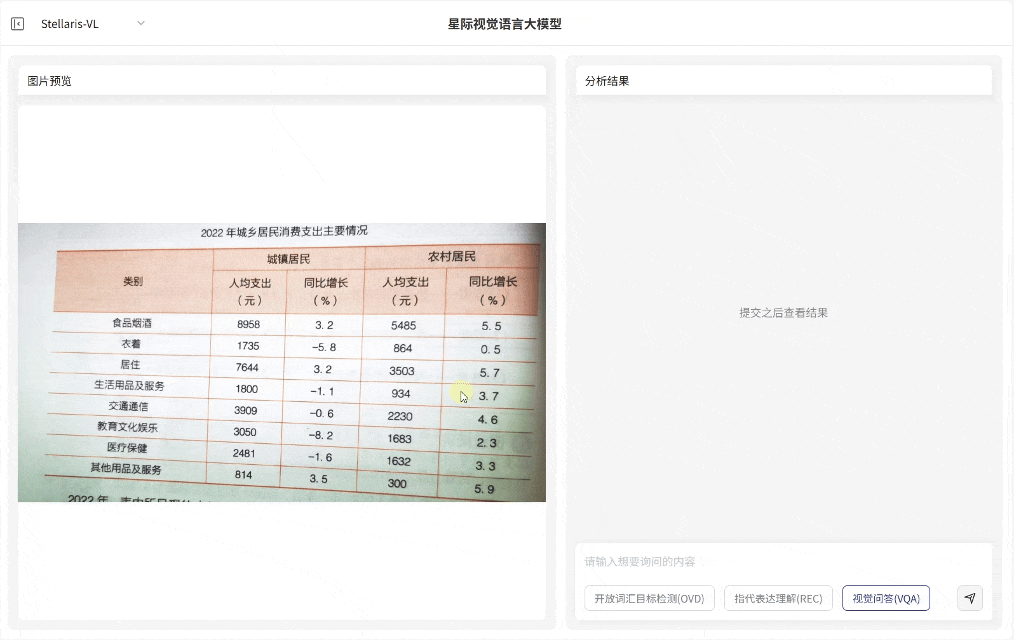Click the 居住 row label
The width and height of the screenshot is (1014, 640).
pyautogui.click(x=130, y=364)
